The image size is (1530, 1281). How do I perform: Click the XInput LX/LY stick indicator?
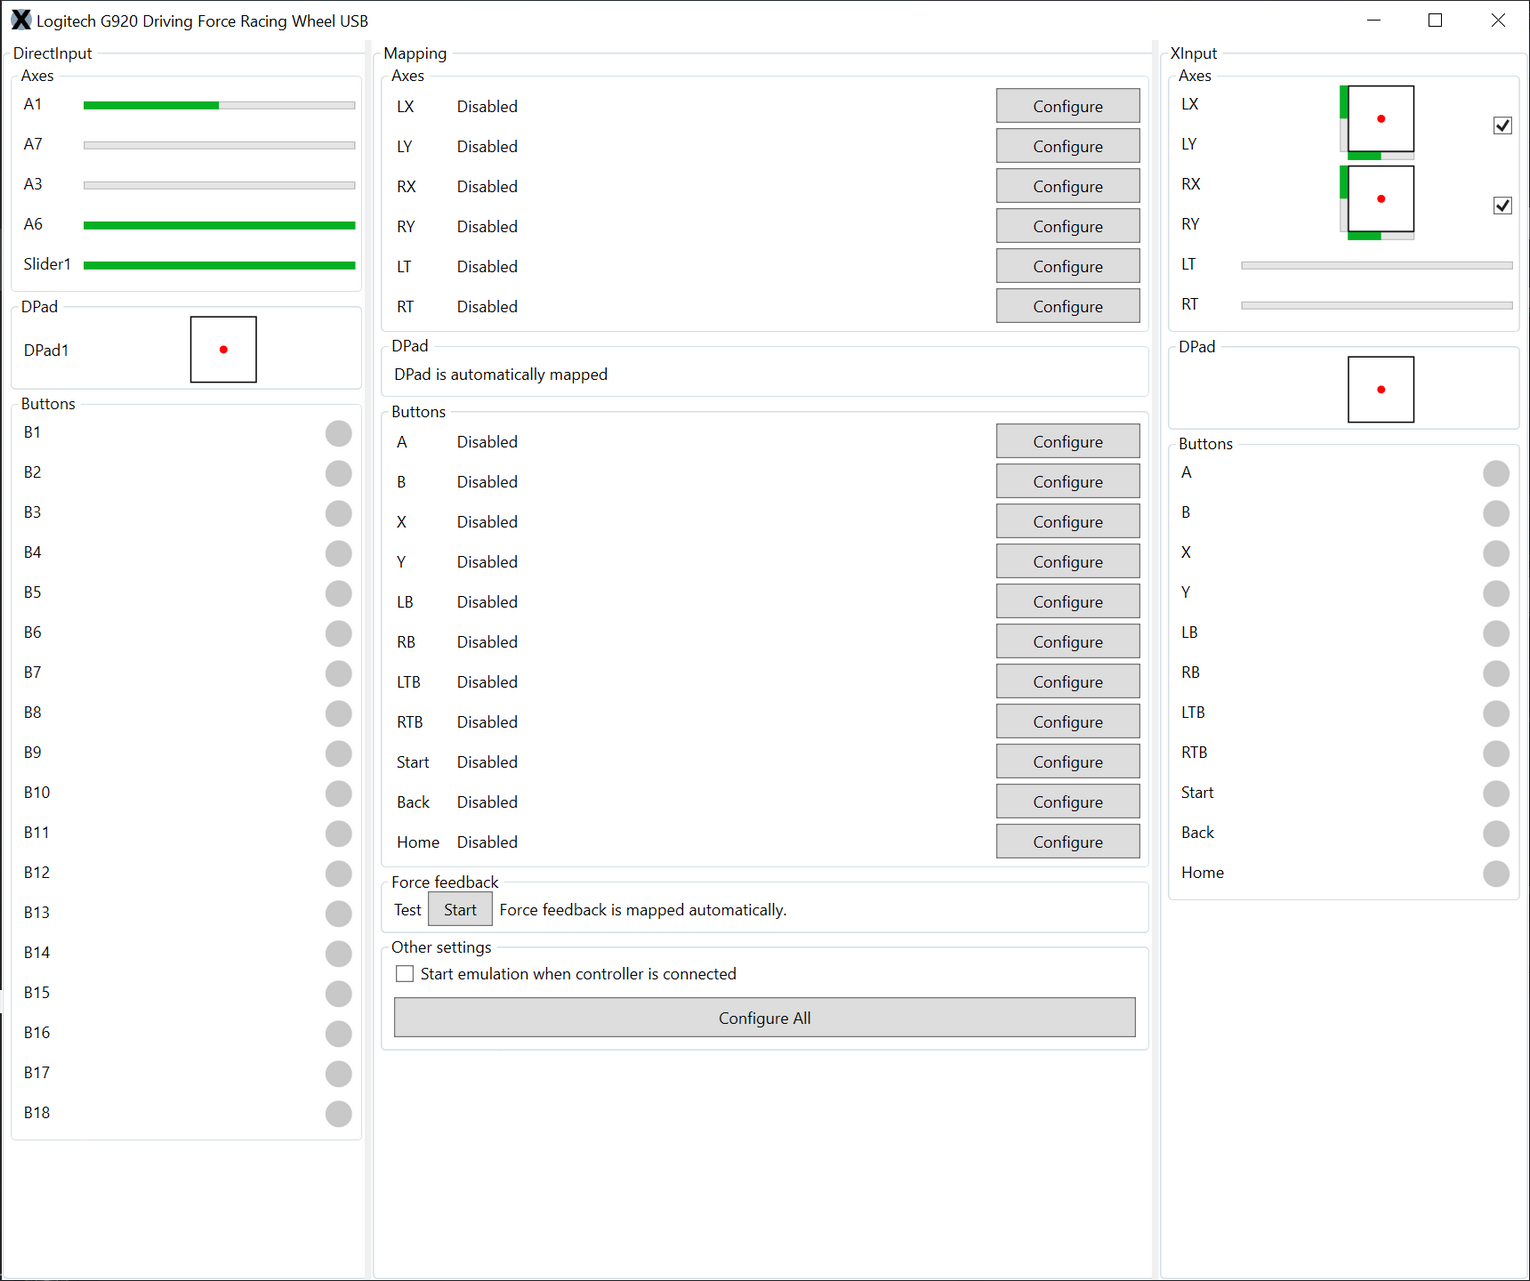tap(1381, 119)
